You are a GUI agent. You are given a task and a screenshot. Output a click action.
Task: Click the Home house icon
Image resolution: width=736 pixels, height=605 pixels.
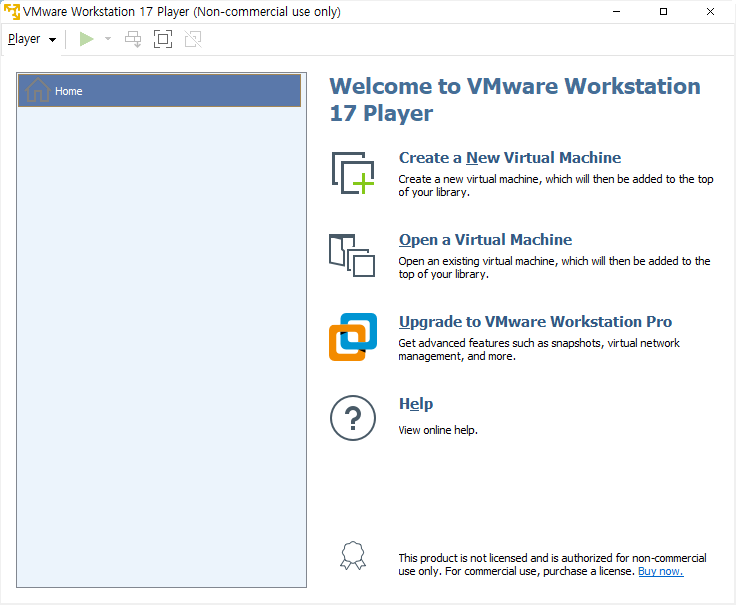point(38,90)
